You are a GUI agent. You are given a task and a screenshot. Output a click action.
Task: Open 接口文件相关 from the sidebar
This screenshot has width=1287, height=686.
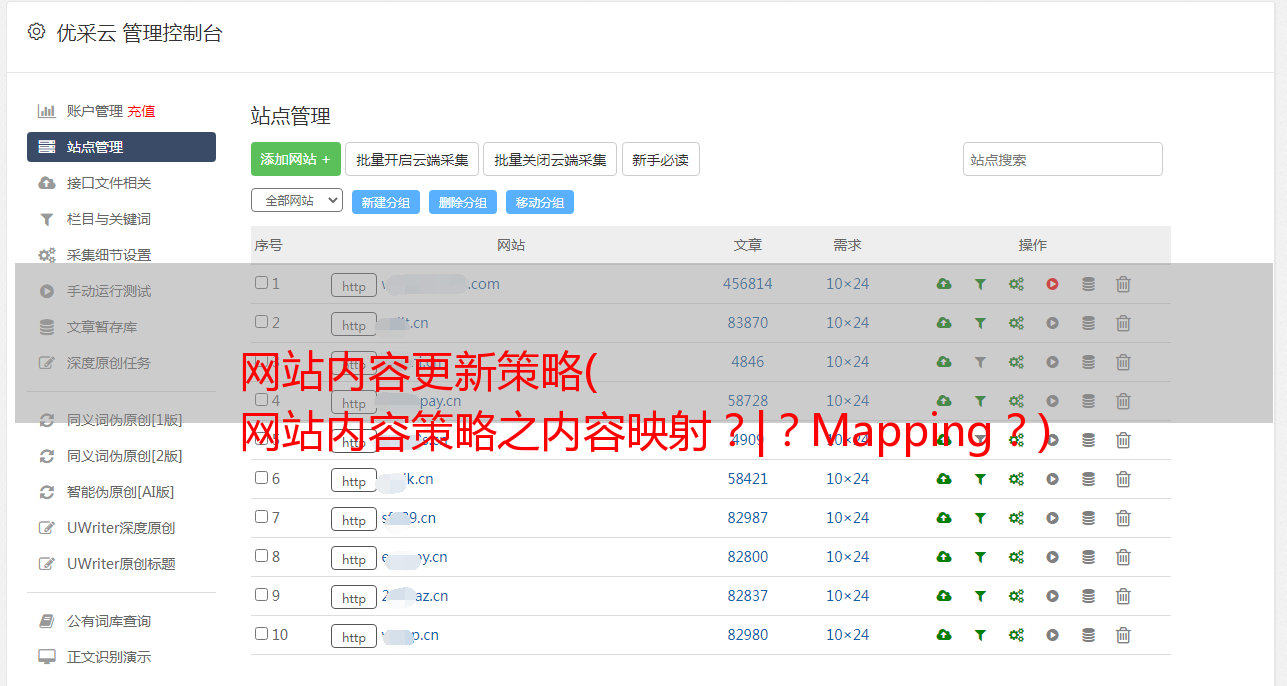click(x=109, y=183)
